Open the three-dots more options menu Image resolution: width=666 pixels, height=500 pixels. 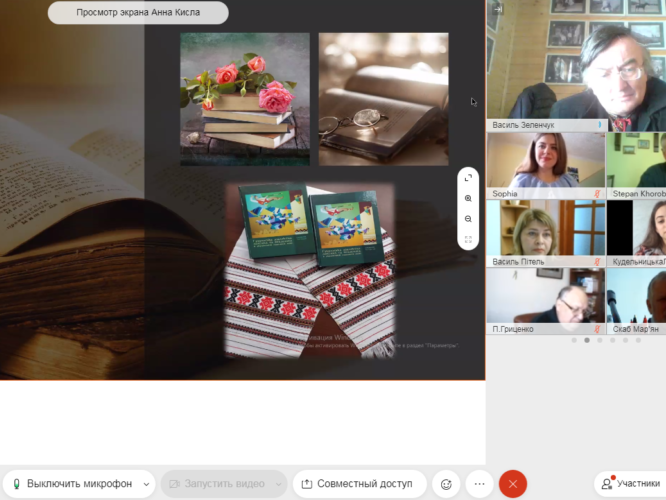[479, 484]
